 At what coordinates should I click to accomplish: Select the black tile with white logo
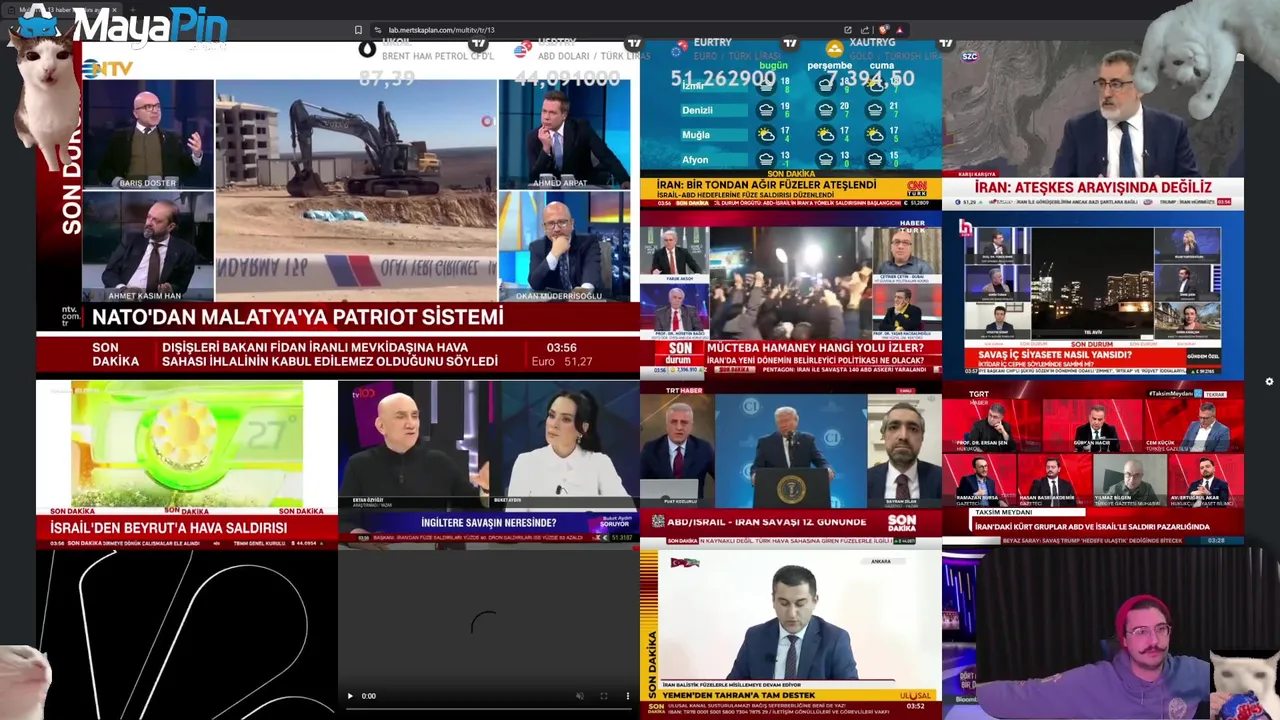(x=187, y=634)
